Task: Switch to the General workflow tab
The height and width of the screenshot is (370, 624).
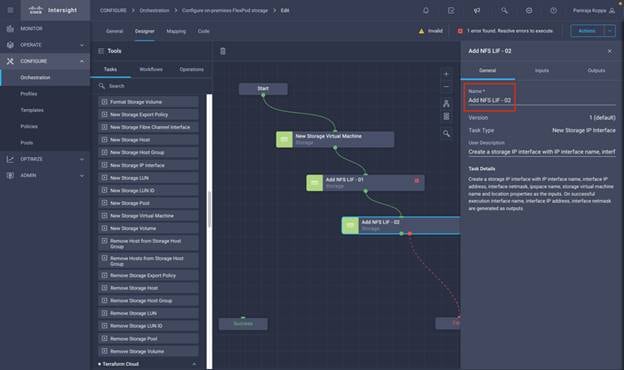Action: [x=114, y=31]
